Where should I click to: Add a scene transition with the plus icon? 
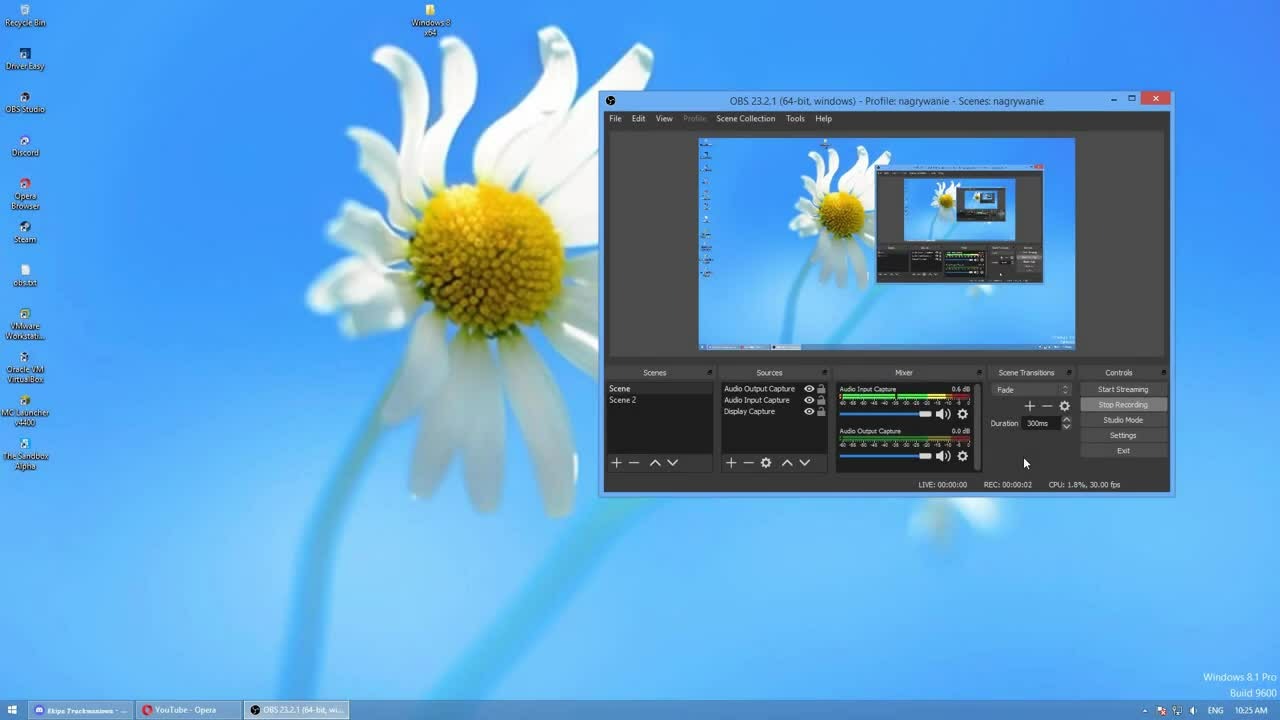point(1030,406)
